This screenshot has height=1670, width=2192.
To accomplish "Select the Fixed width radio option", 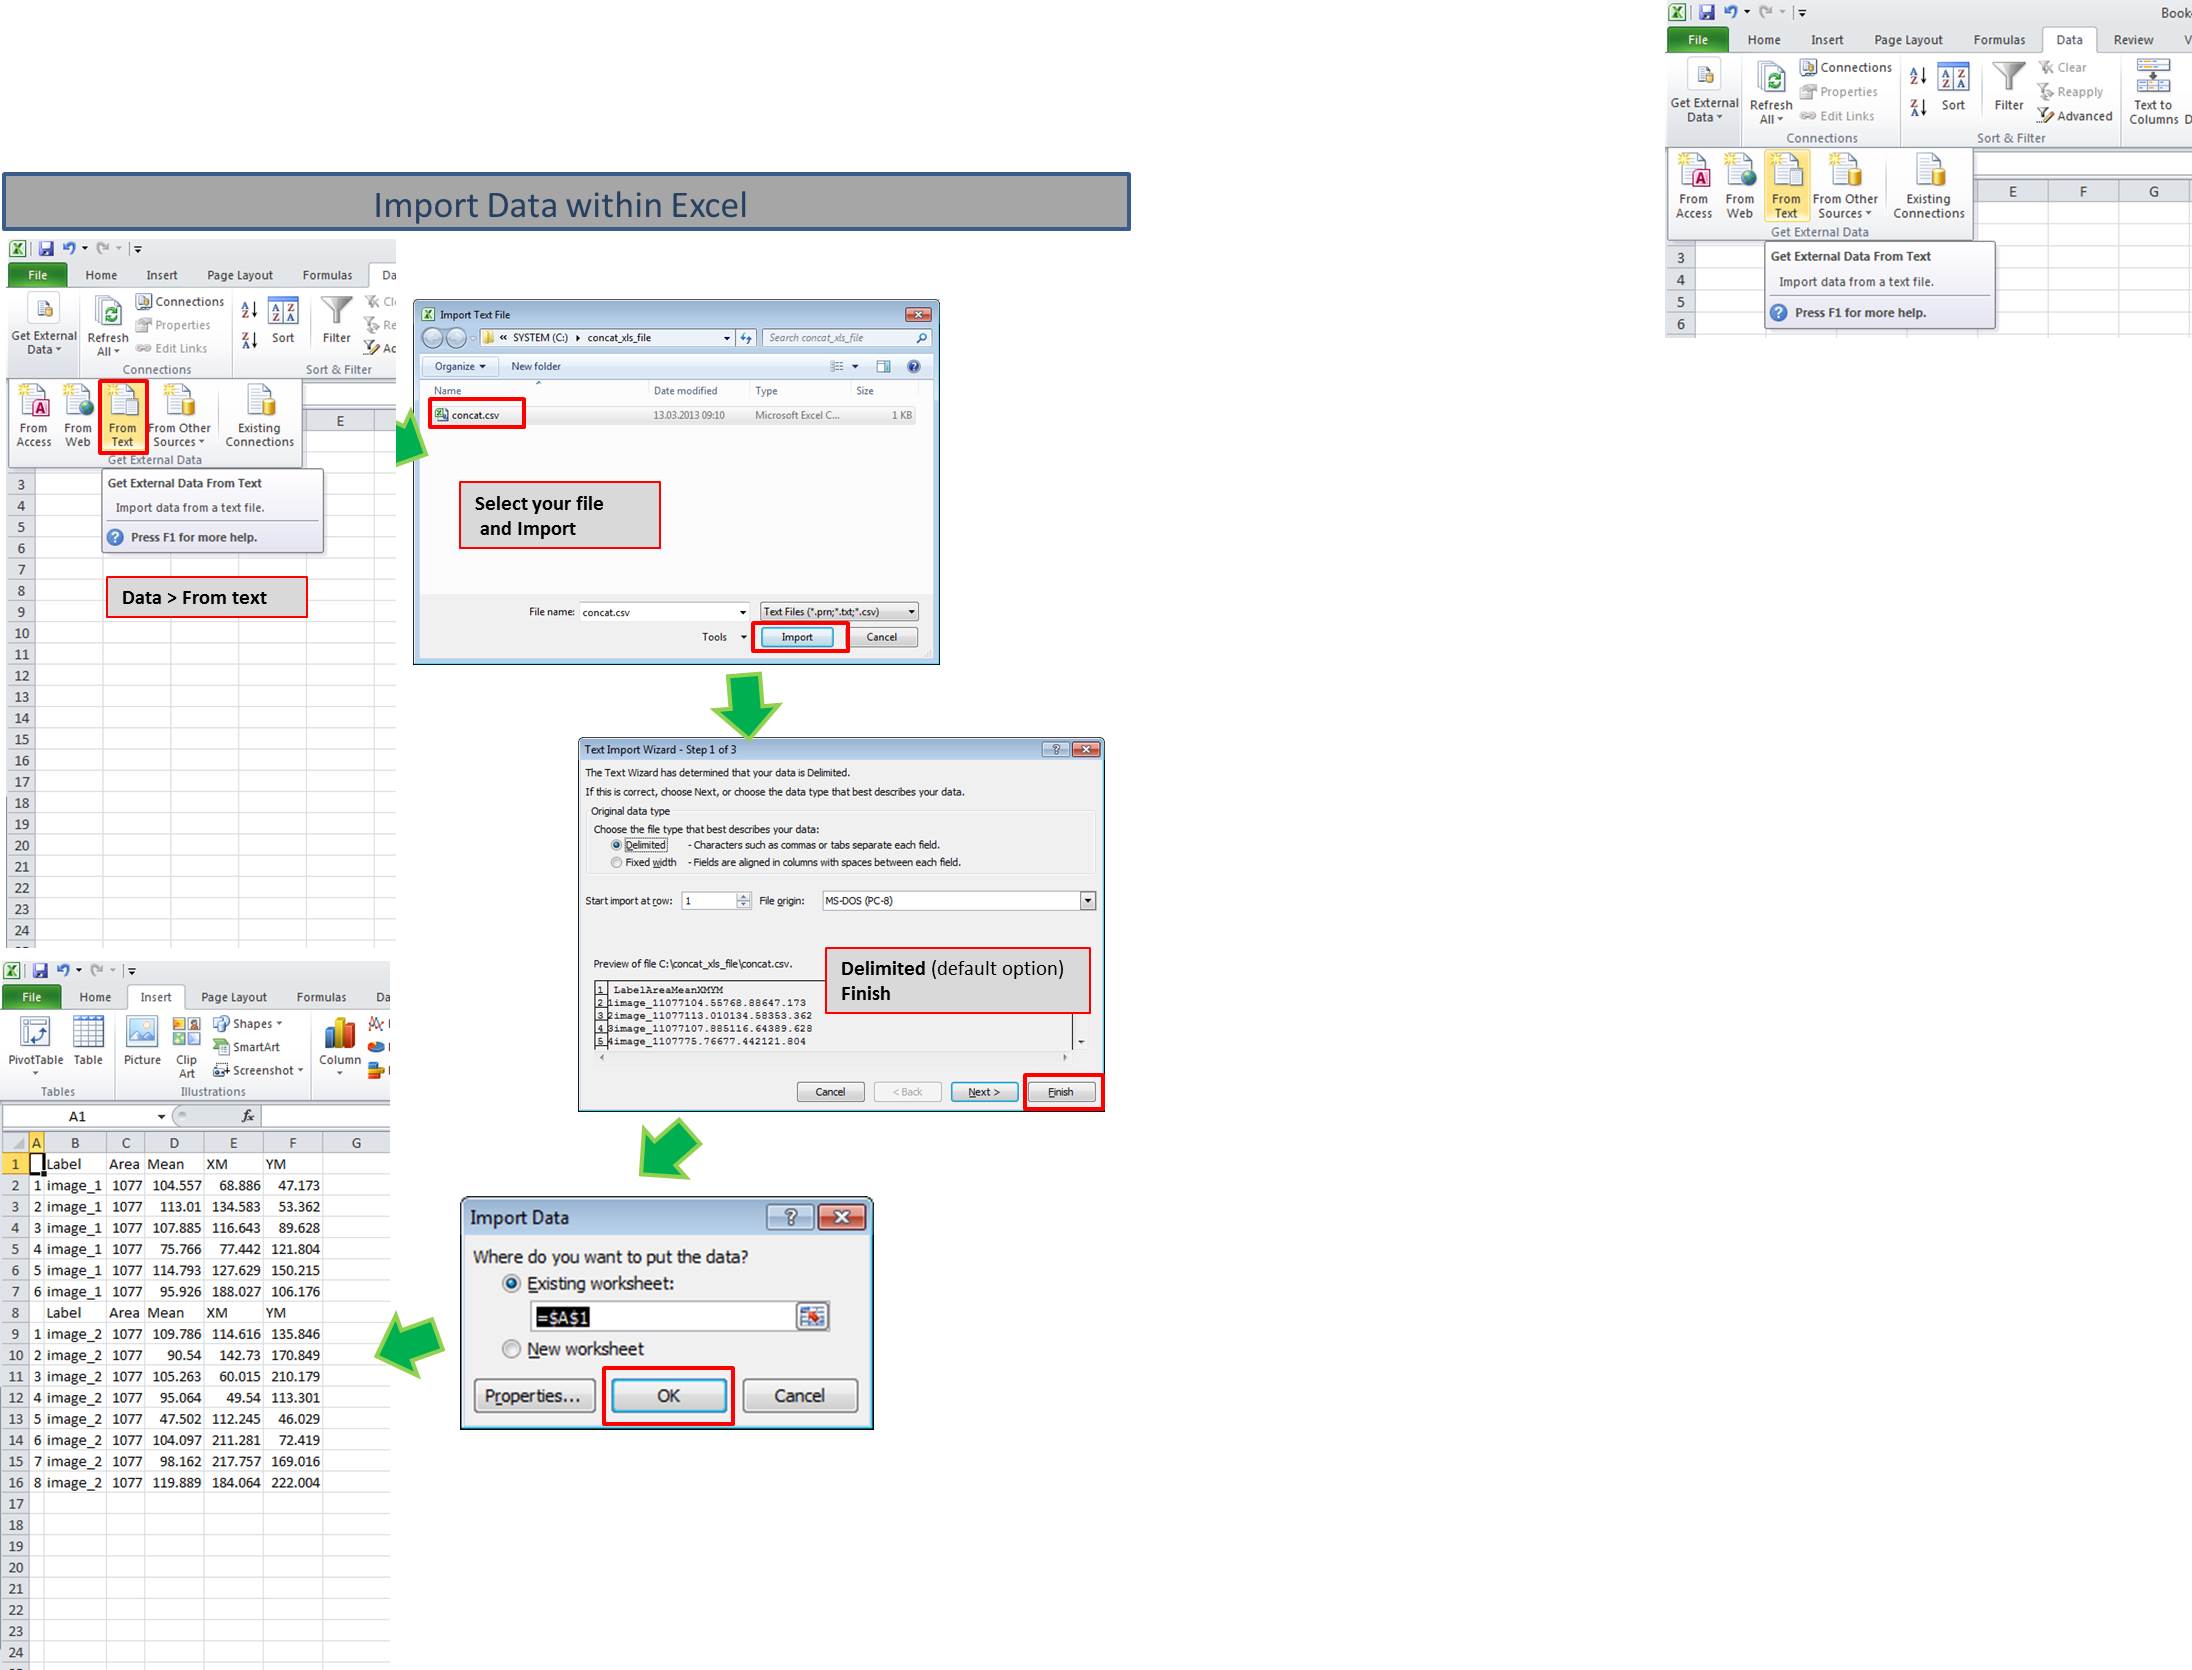I will [x=617, y=862].
